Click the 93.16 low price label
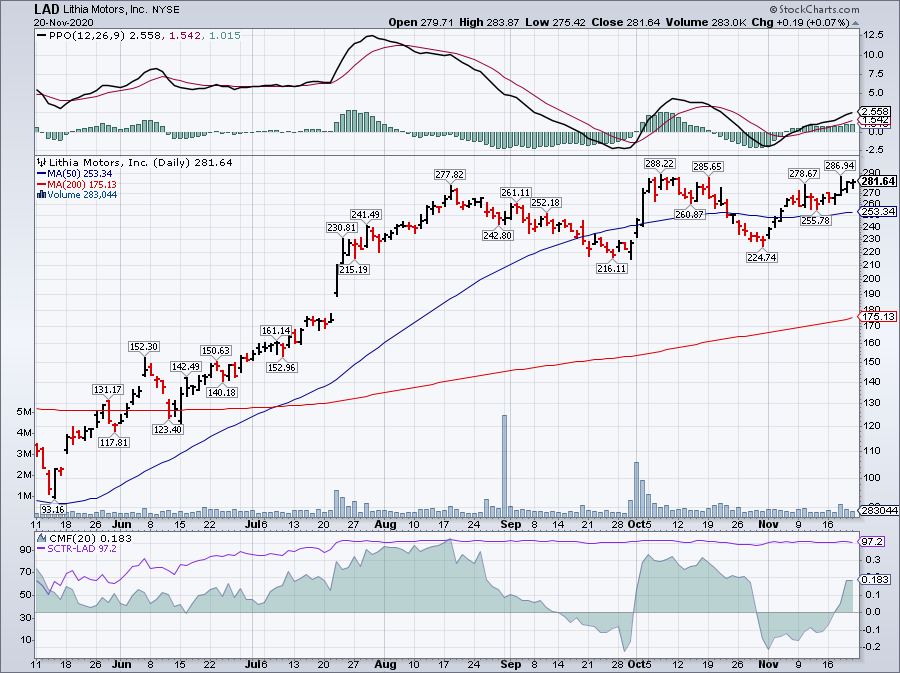The image size is (900, 673). (x=53, y=509)
